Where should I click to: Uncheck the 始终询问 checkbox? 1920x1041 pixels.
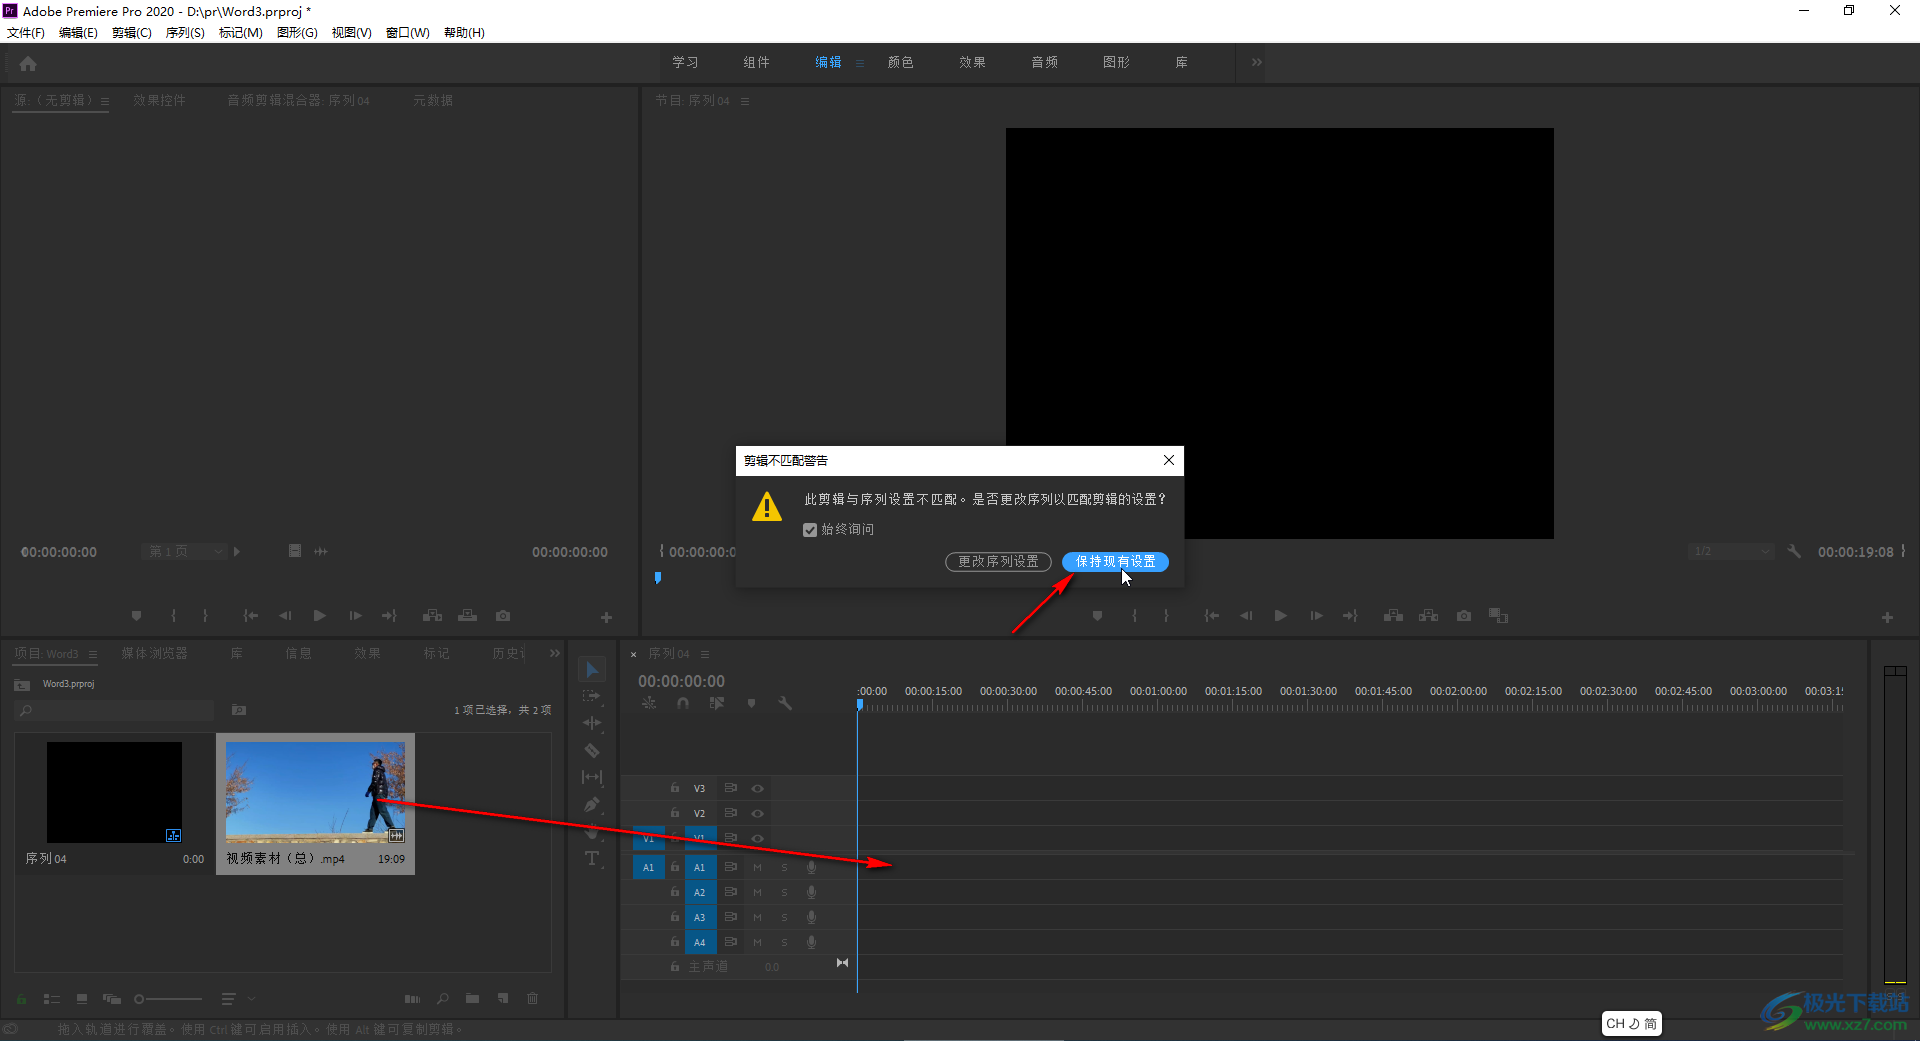coord(810,530)
